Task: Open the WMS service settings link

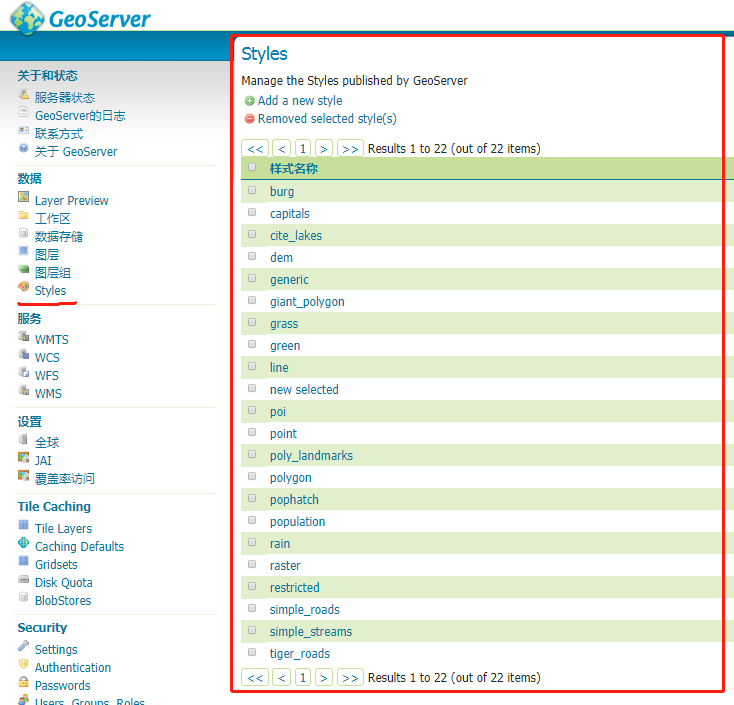Action: (x=48, y=394)
